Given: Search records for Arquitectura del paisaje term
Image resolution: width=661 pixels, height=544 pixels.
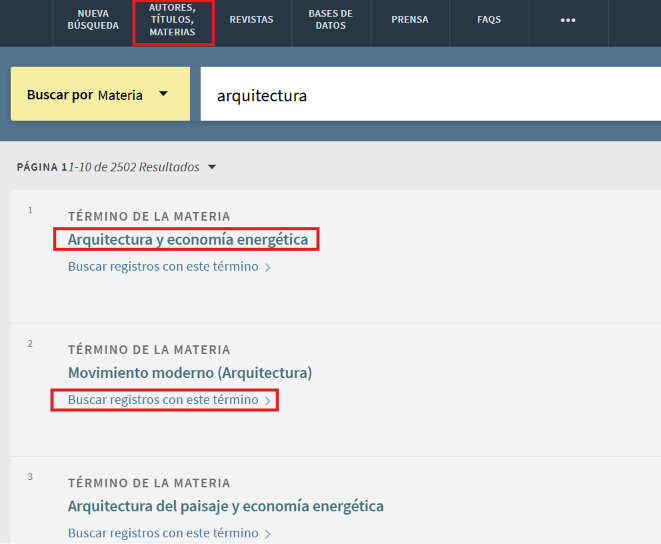Looking at the screenshot, I should pyautogui.click(x=169, y=533).
